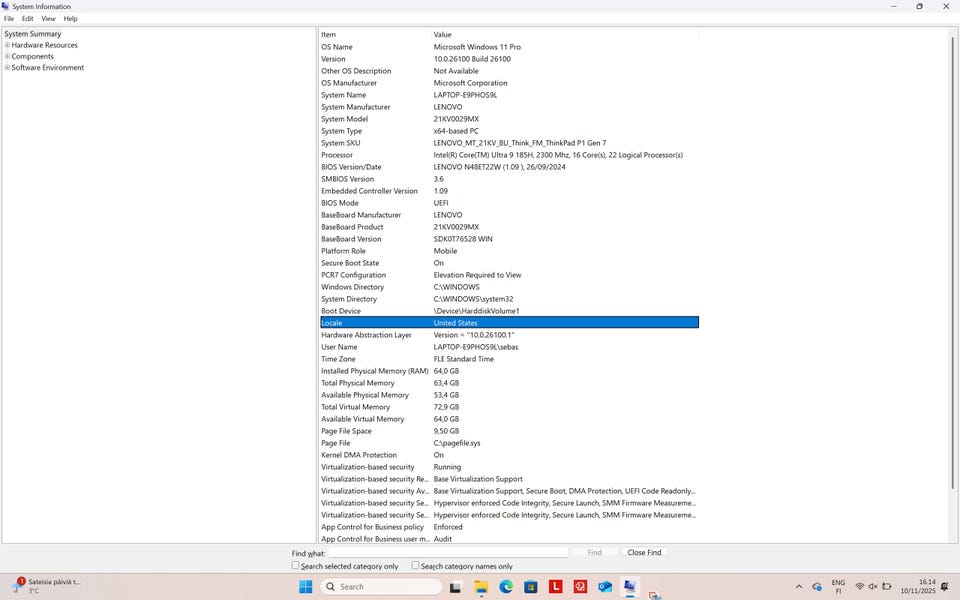Select the Hardware Resources tree label

click(45, 45)
